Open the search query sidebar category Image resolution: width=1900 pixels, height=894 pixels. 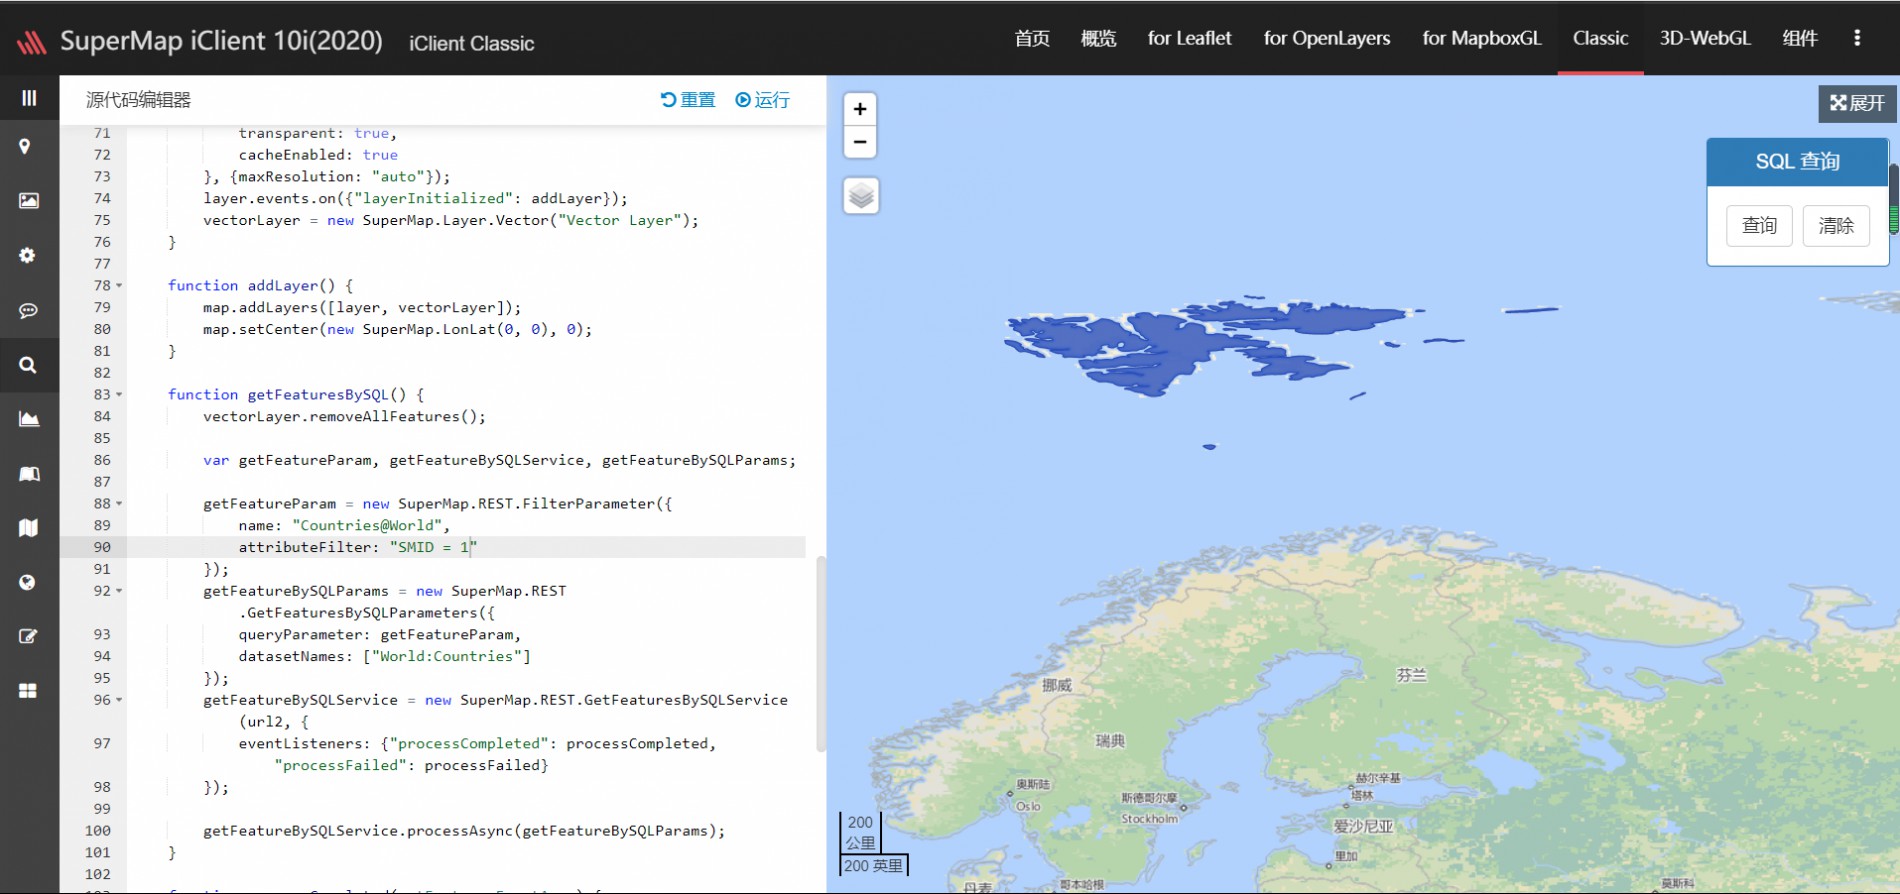point(28,365)
